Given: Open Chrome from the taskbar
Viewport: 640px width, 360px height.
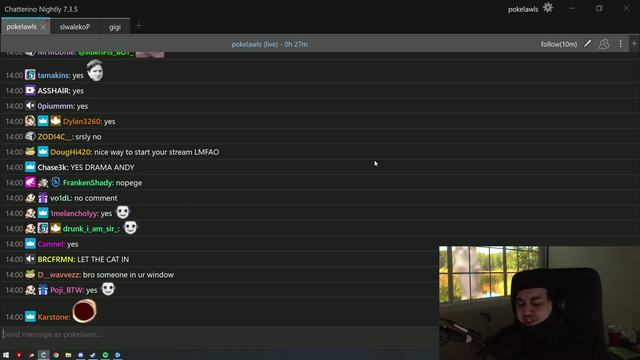Looking at the screenshot, I should pos(56,355).
